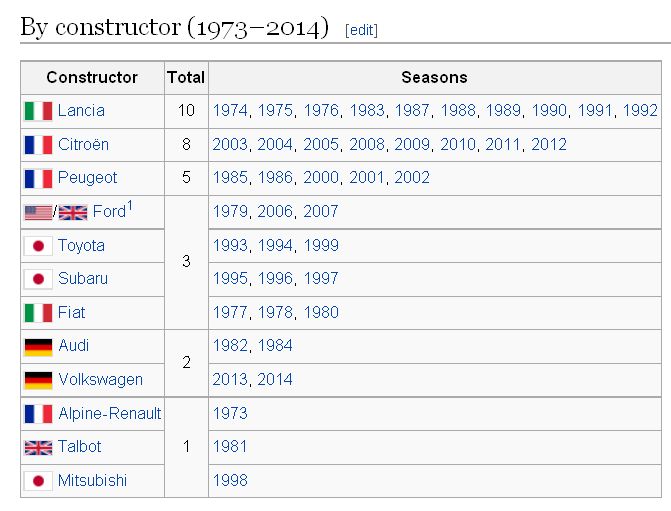
Task: Click the edit link by the heading
Action: coord(360,30)
